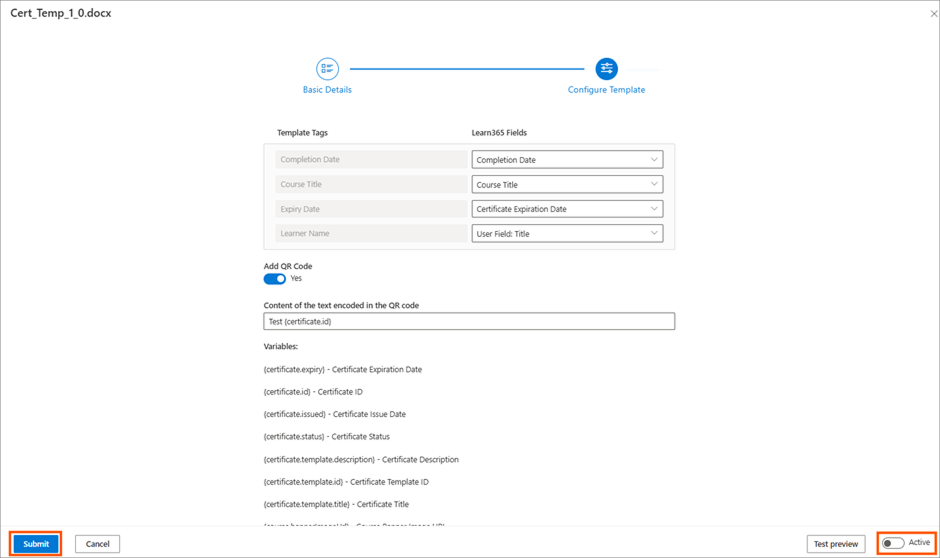Click the Basic Details step icon

pos(327,69)
